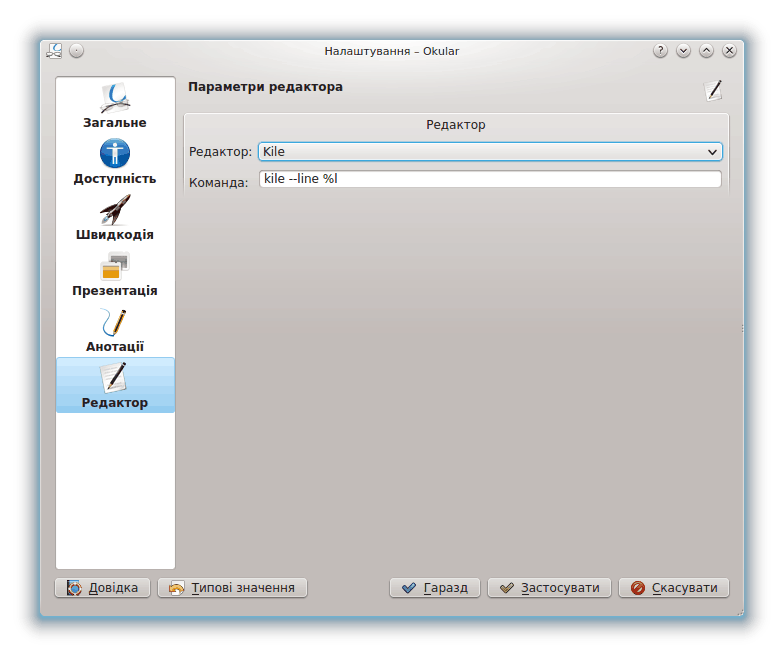Select the Редактор sidebar entry

[115, 386]
